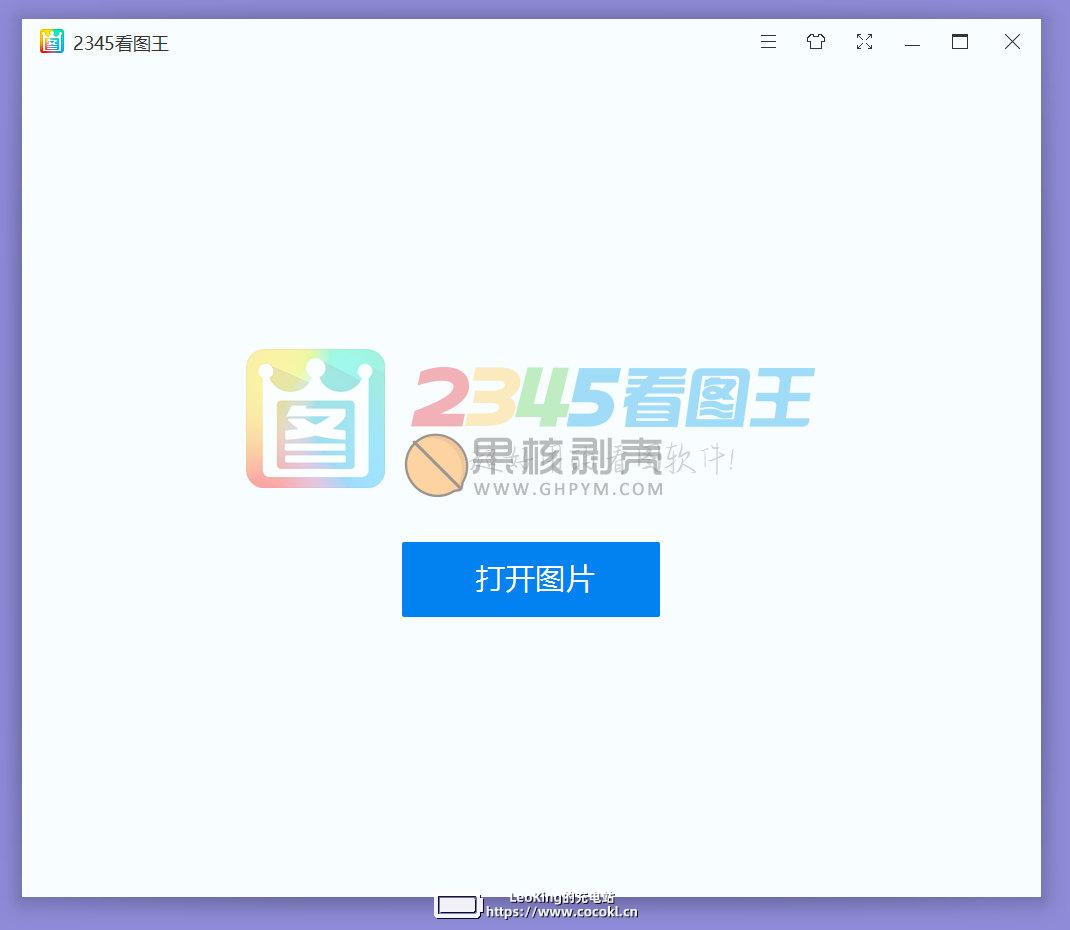This screenshot has width=1070, height=930.
Task: Maximize the 2345看图王 window
Action: 960,42
